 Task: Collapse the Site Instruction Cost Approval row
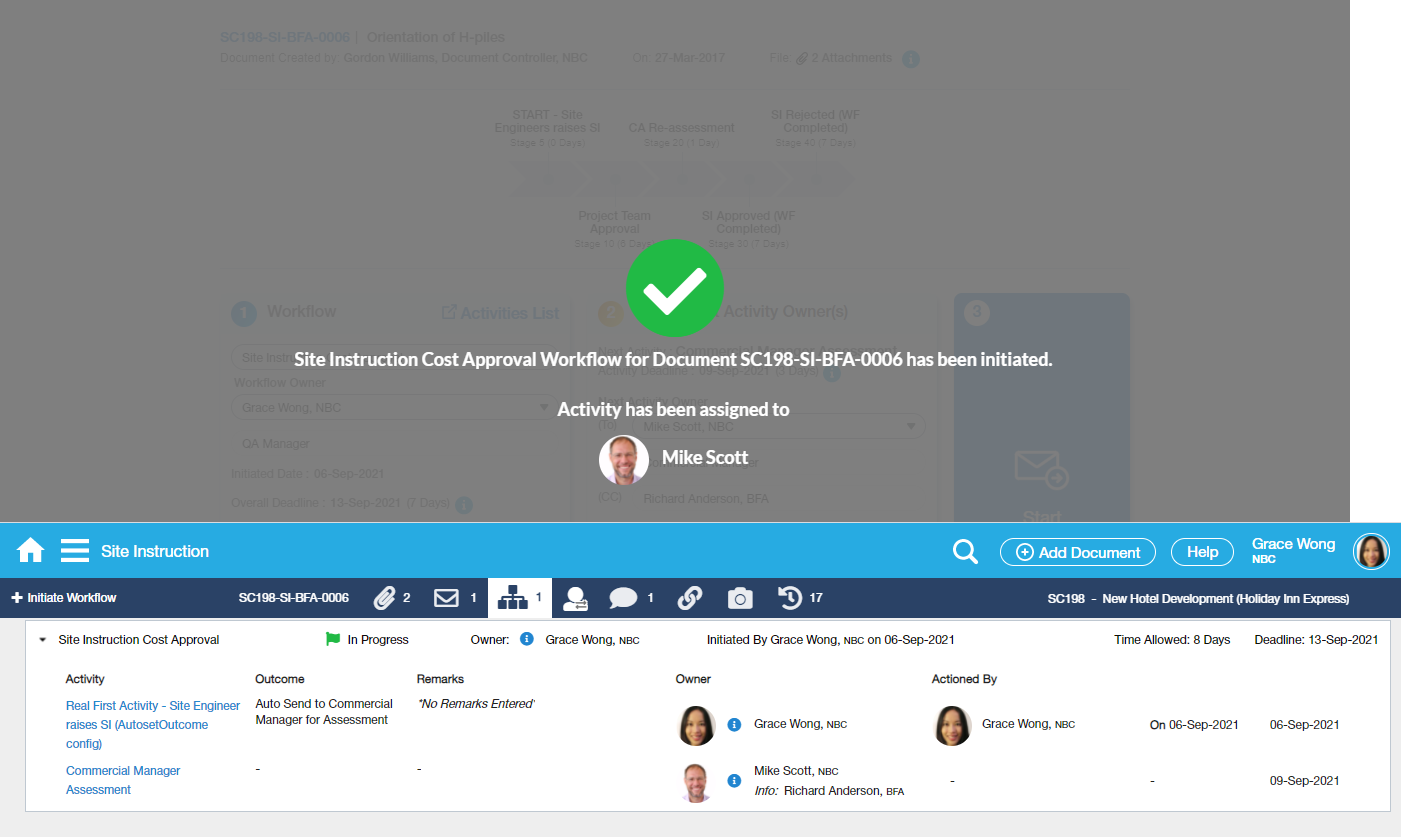pos(42,640)
